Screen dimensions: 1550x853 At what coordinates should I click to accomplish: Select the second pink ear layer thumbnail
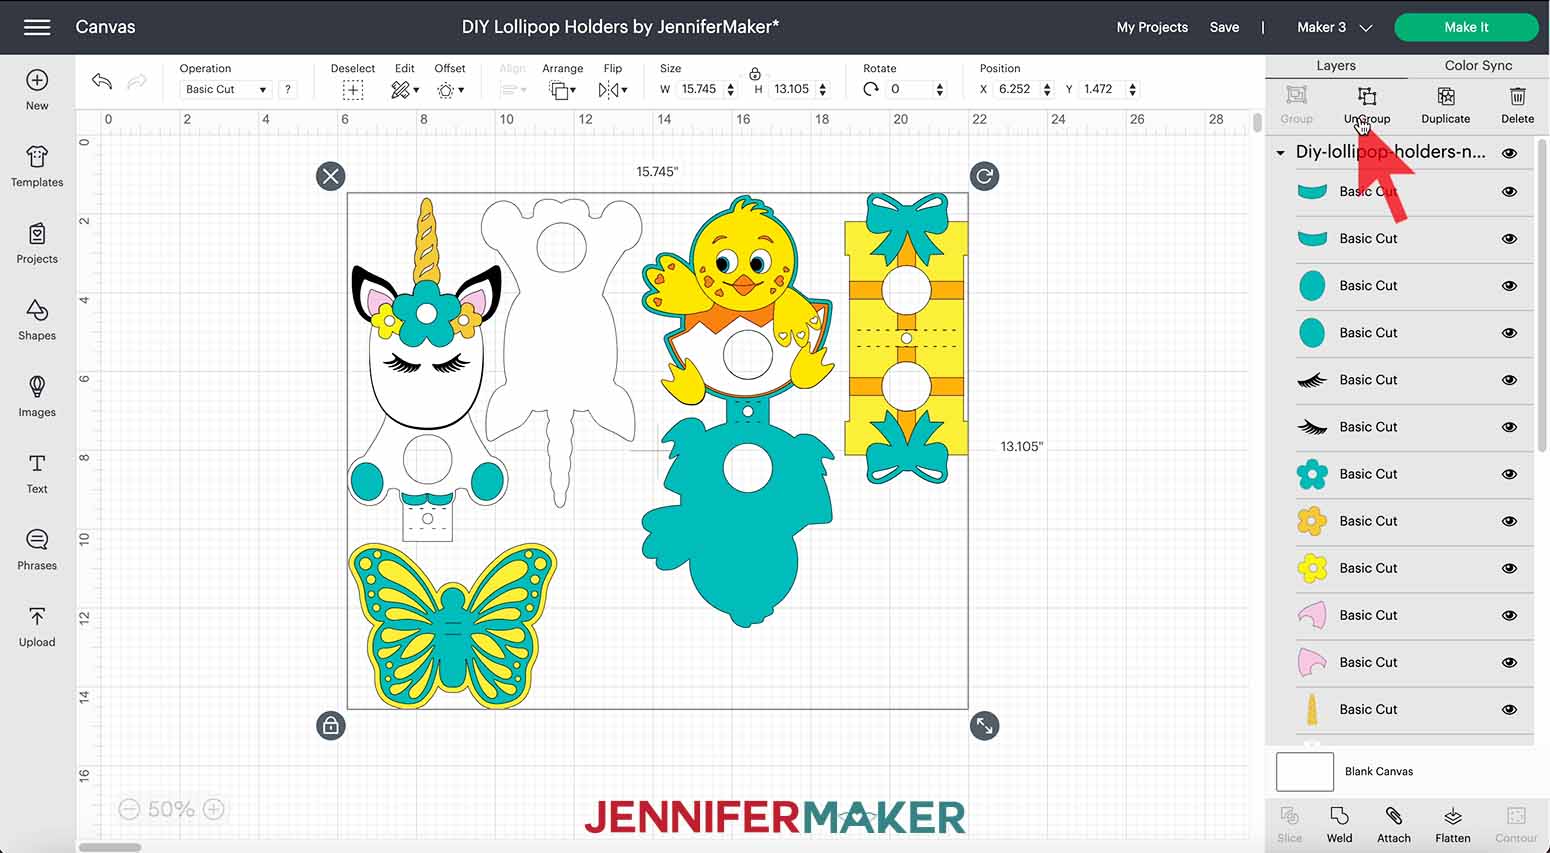pos(1312,662)
